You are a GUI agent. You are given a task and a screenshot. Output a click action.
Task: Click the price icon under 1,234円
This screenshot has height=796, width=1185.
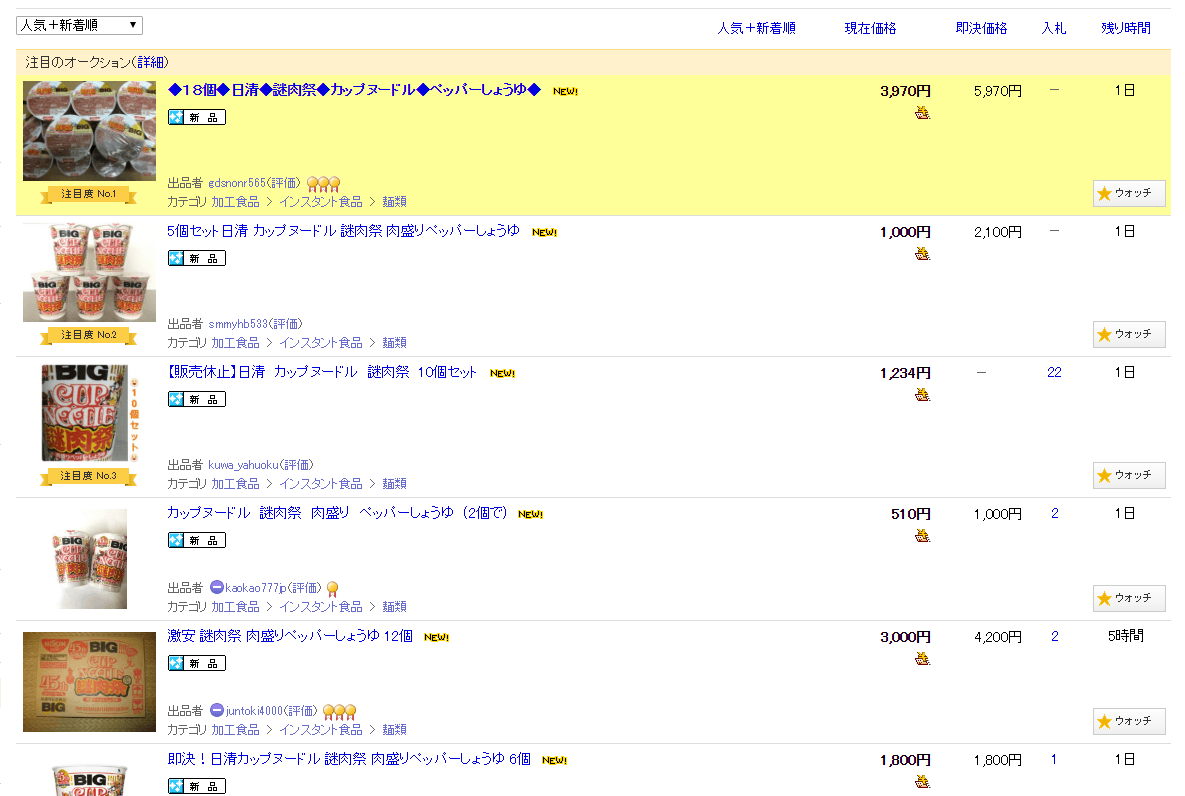click(922, 395)
